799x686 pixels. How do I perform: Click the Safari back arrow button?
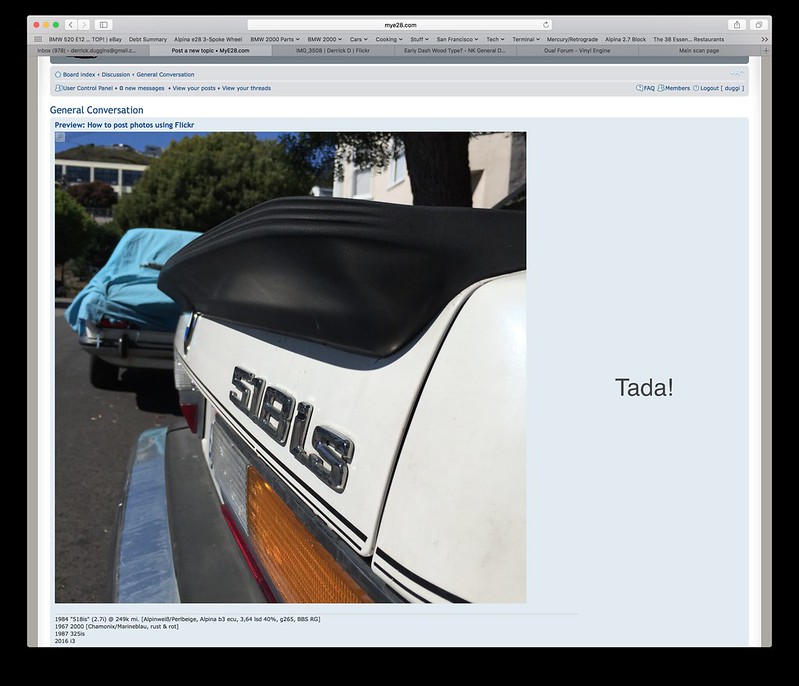[71, 24]
